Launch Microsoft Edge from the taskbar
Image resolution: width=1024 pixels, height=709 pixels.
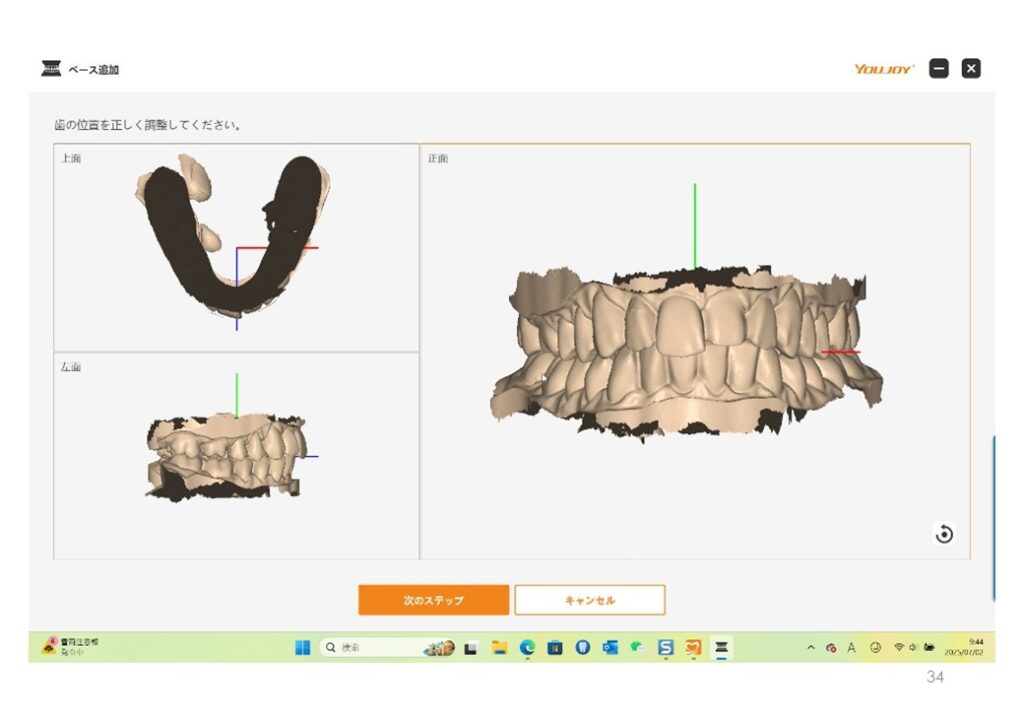(x=527, y=648)
